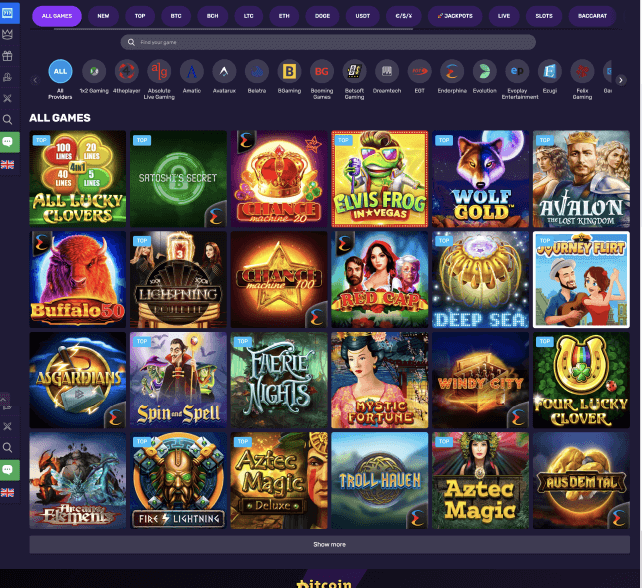
Task: Select the All Providers filter
Action: click(x=60, y=72)
